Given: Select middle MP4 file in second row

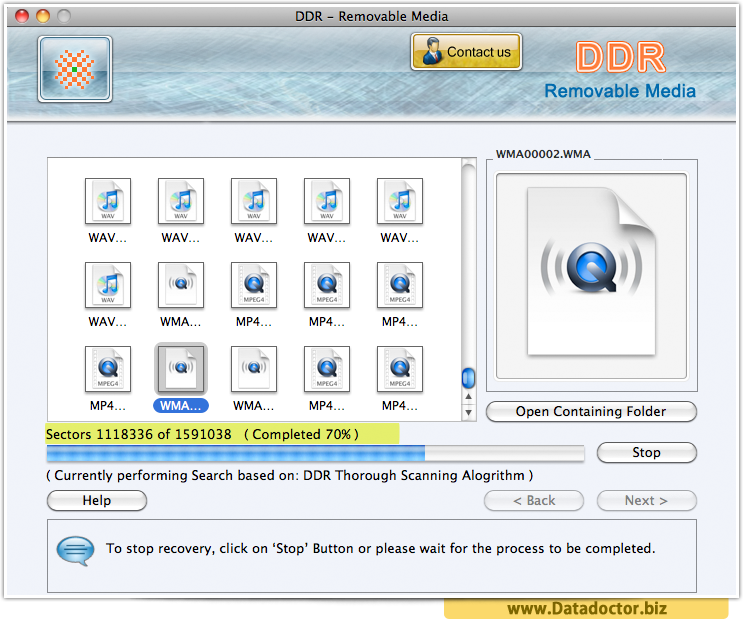Looking at the screenshot, I should pos(327,285).
